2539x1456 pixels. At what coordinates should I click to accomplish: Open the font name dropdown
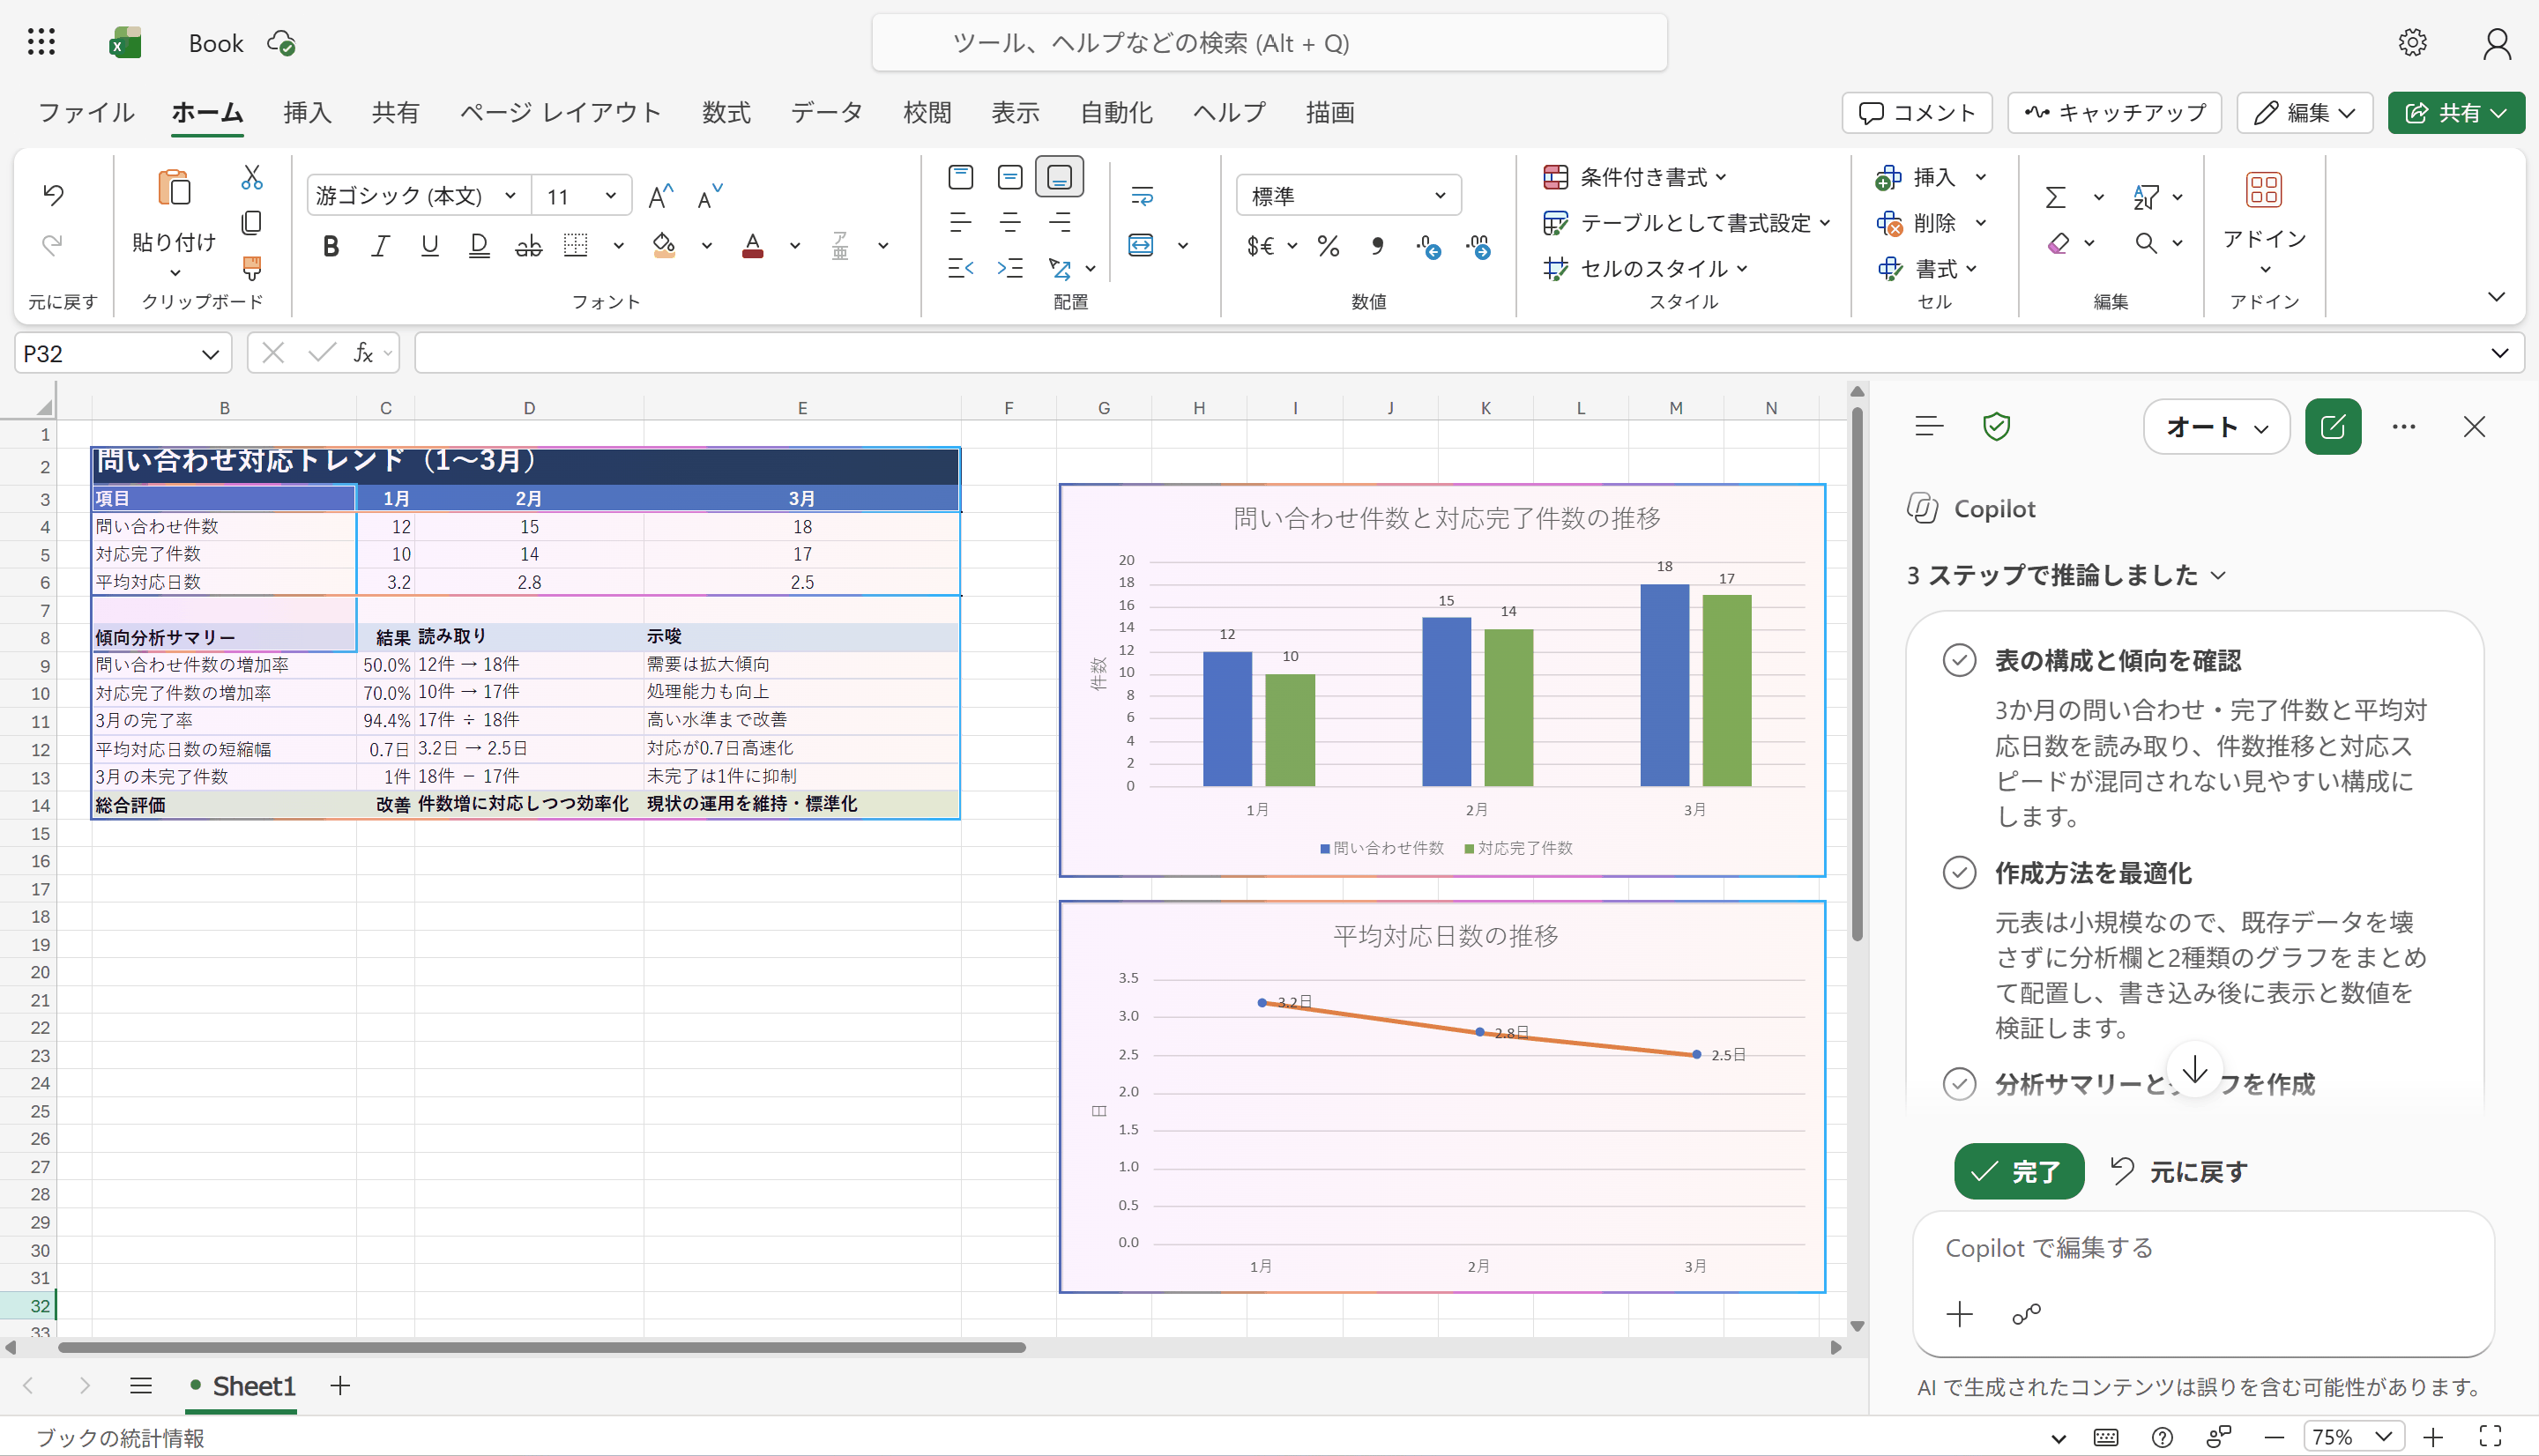(510, 195)
